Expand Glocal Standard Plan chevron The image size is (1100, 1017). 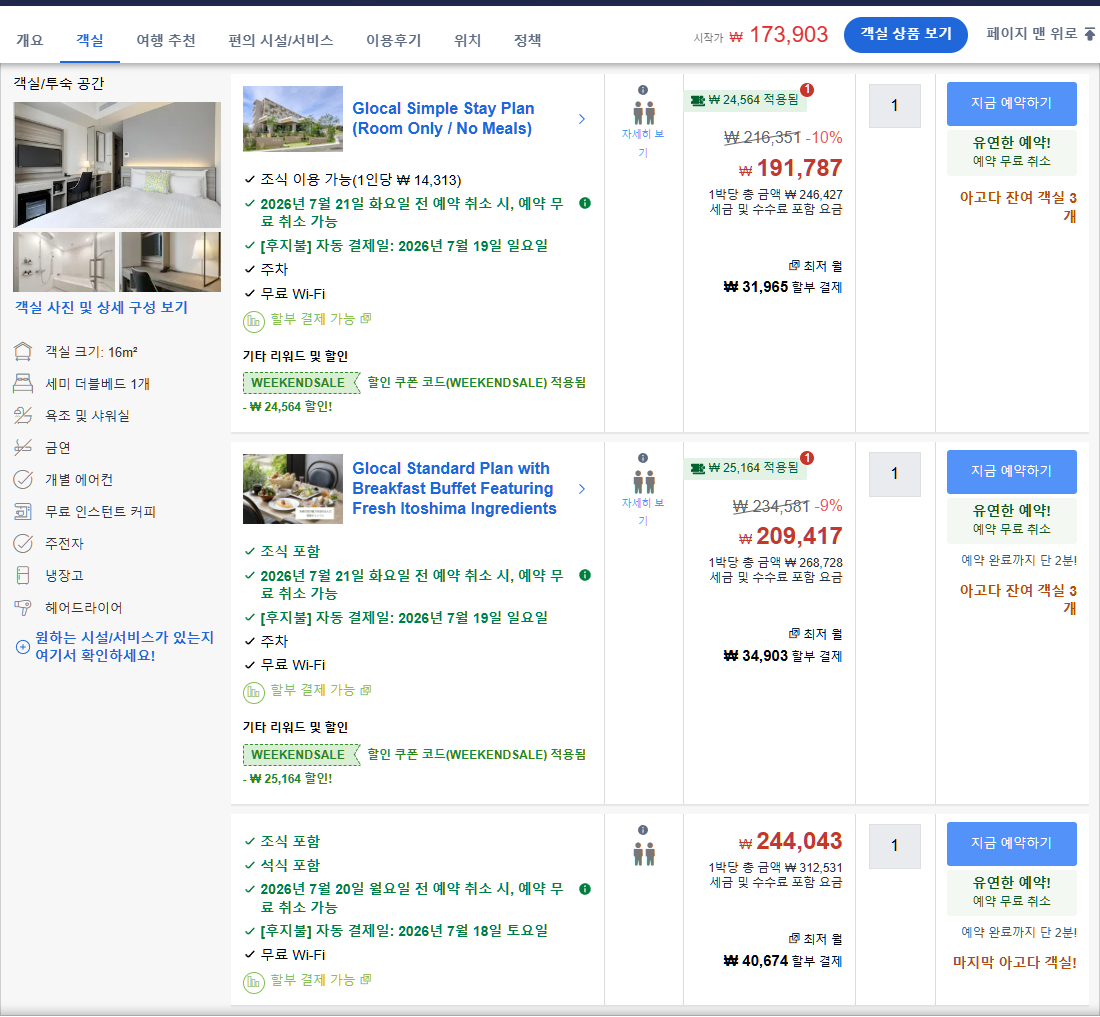pyautogui.click(x=582, y=489)
